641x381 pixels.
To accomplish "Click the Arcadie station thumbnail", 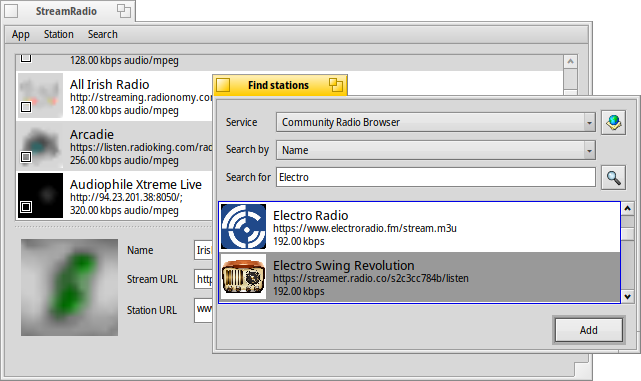I will tap(40, 145).
